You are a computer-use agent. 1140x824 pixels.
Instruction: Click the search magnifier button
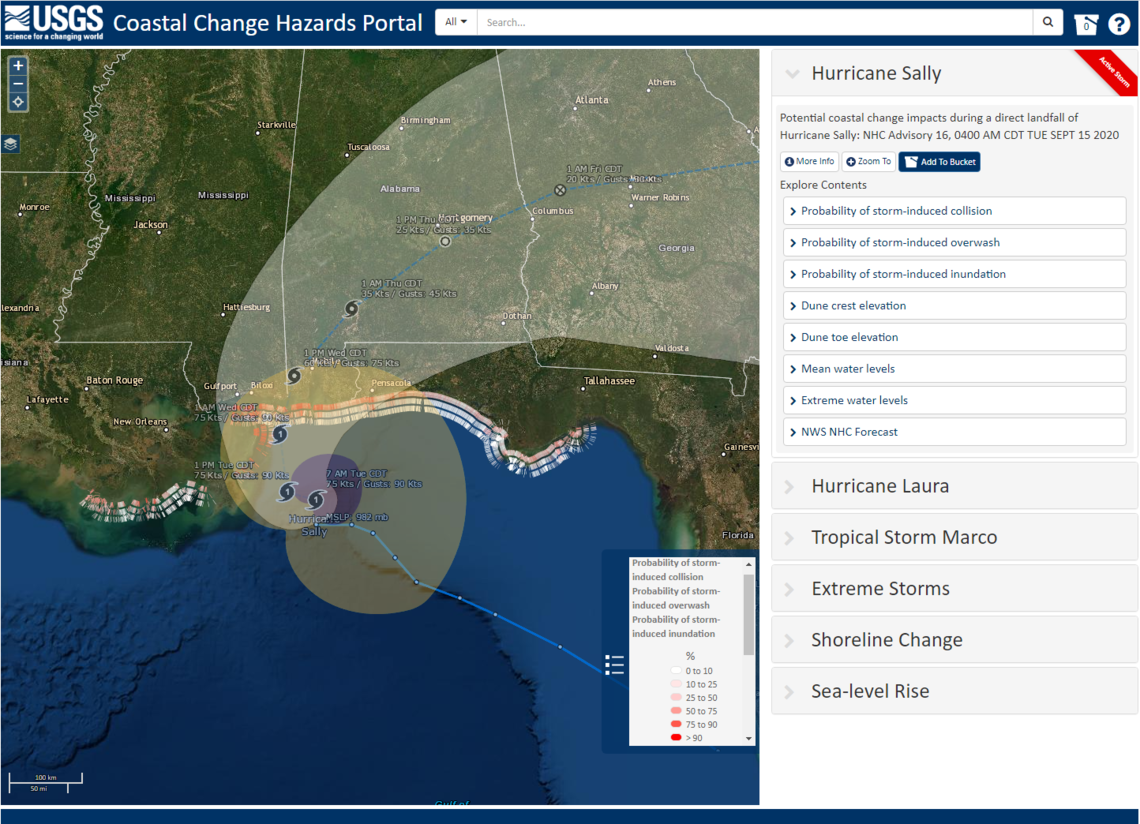point(1048,22)
